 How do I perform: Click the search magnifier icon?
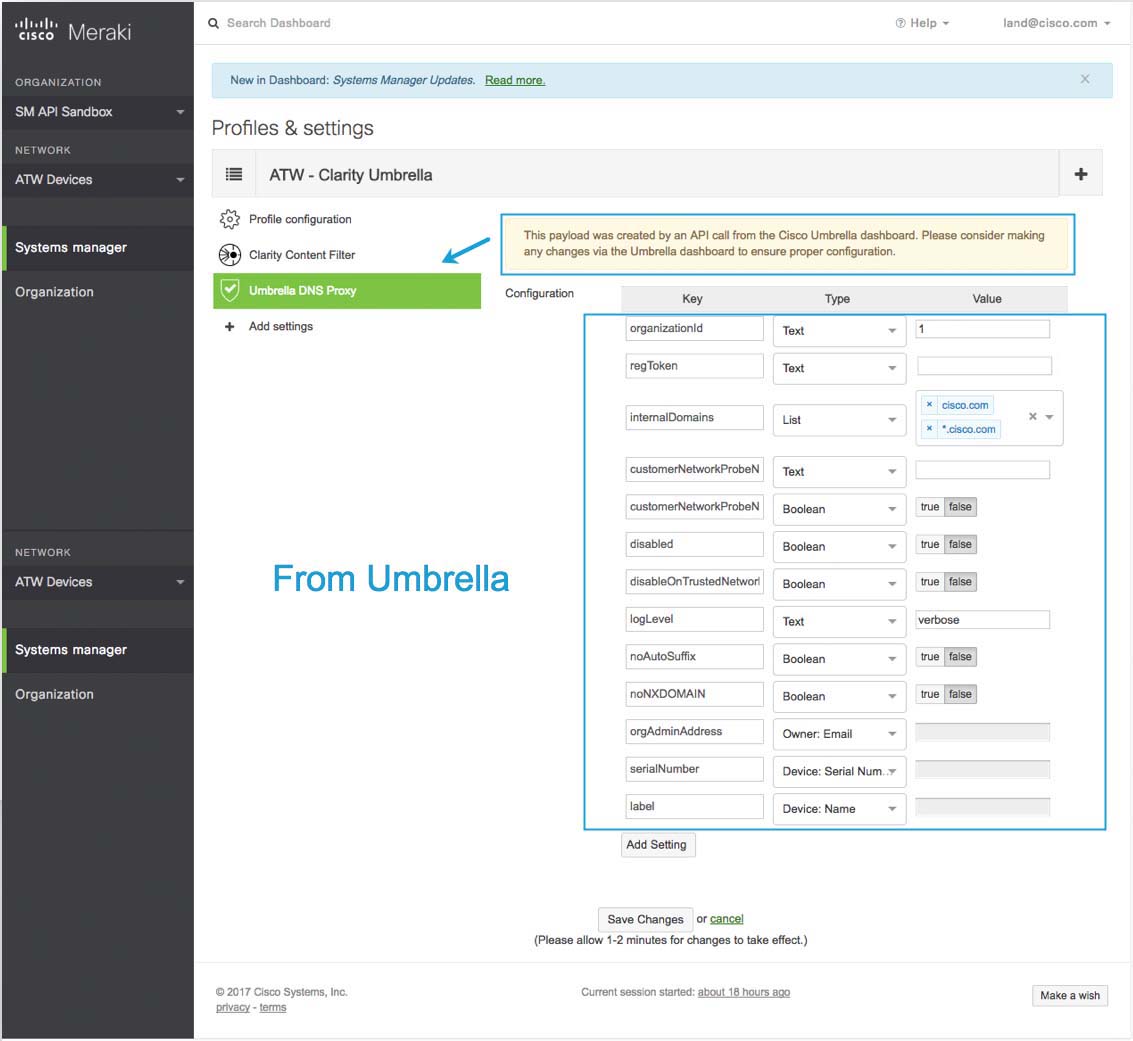(213, 23)
